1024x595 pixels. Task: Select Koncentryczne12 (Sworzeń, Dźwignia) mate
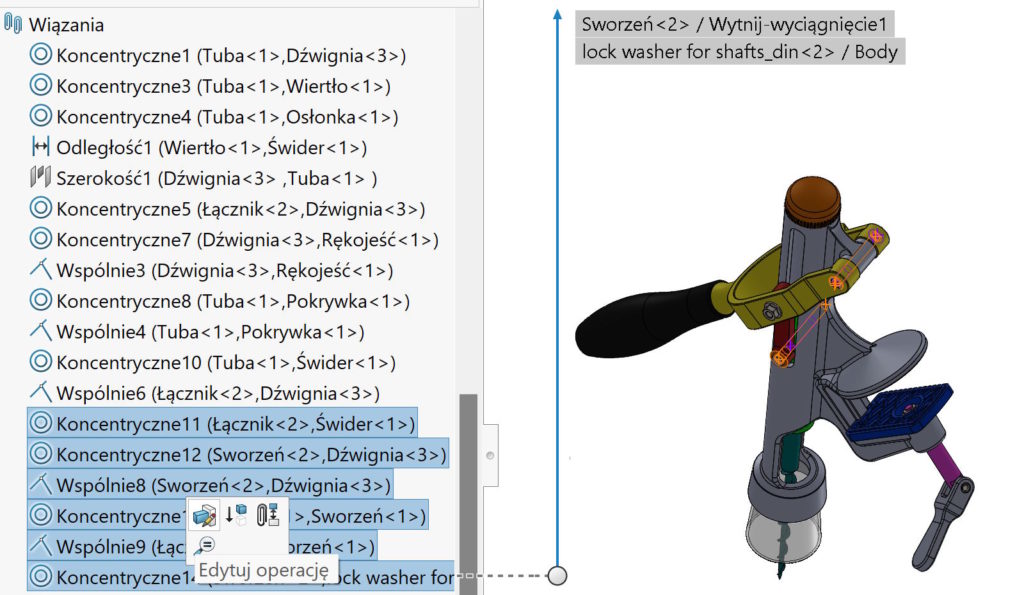pyautogui.click(x=250, y=455)
